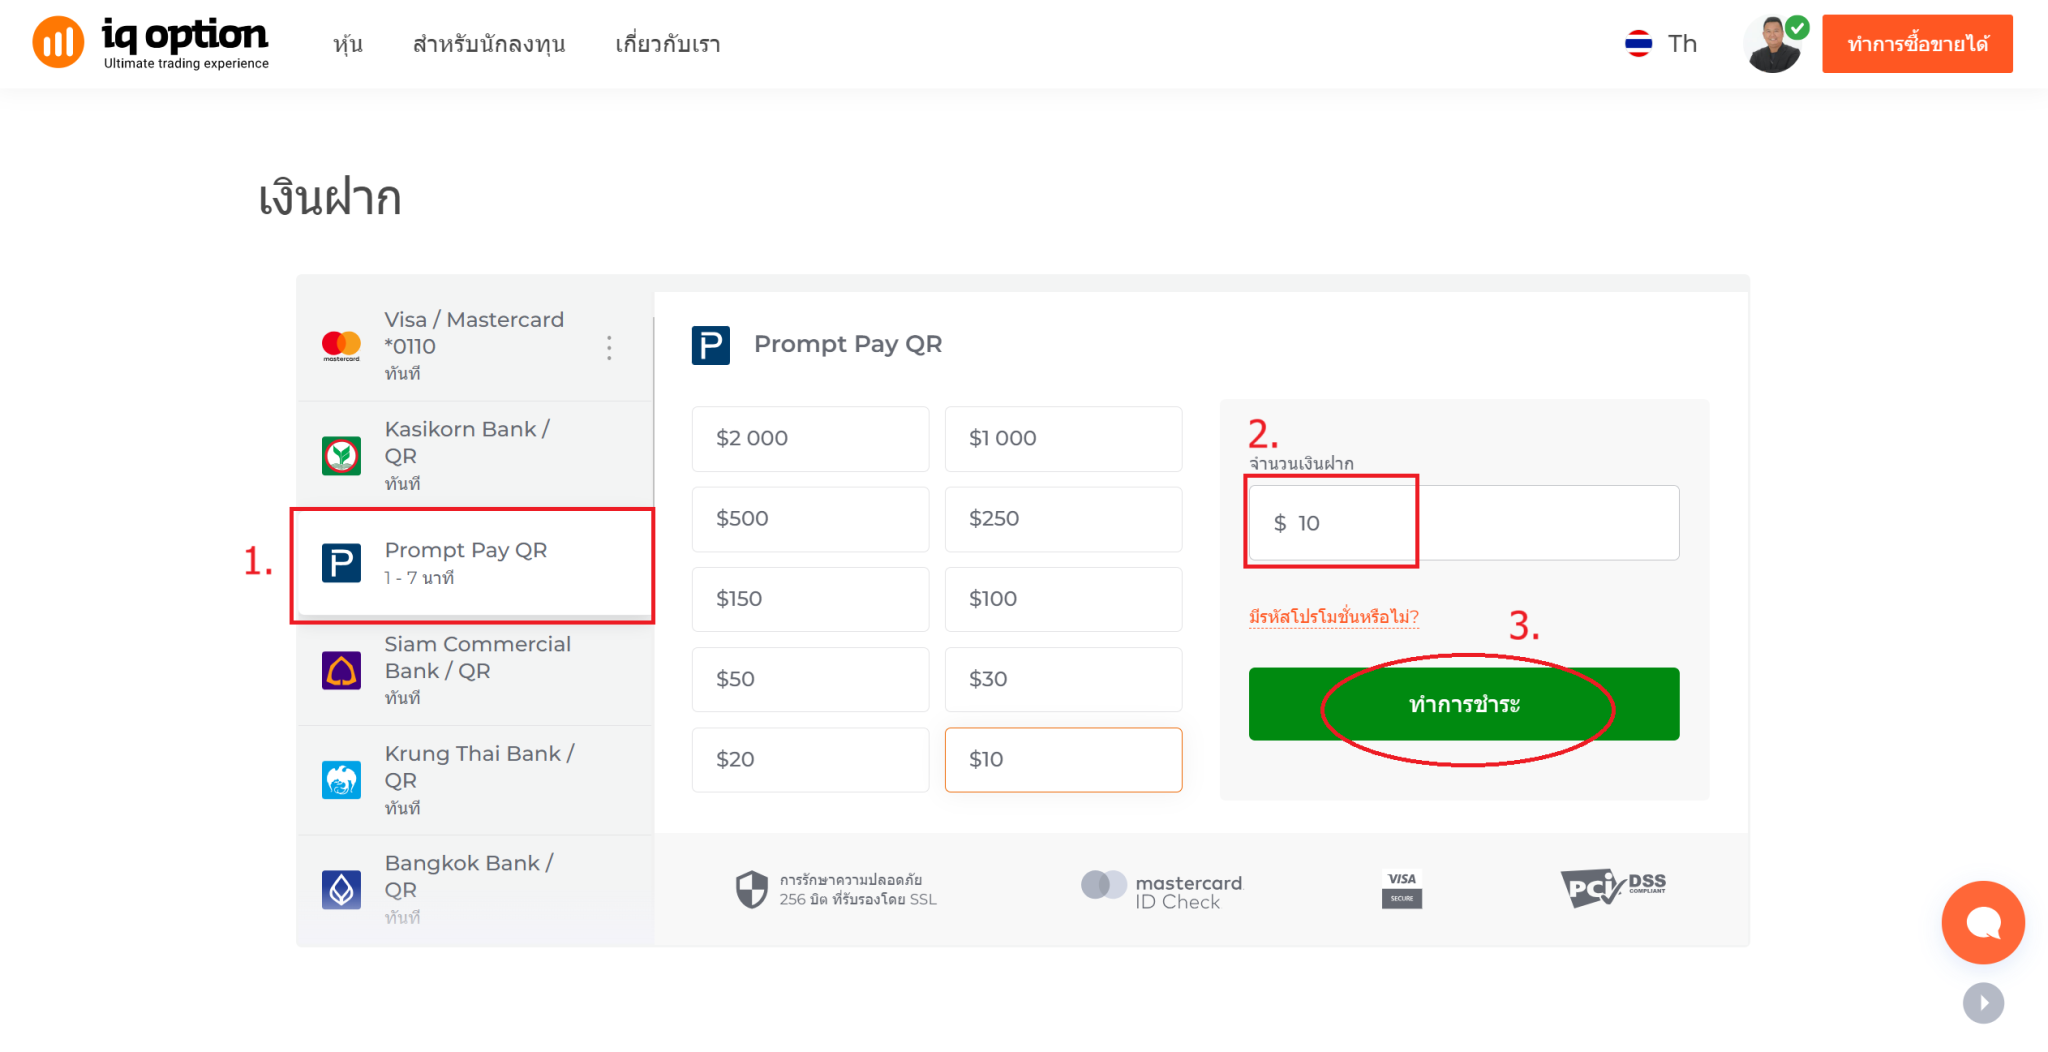Open the promo code link

tap(1334, 617)
